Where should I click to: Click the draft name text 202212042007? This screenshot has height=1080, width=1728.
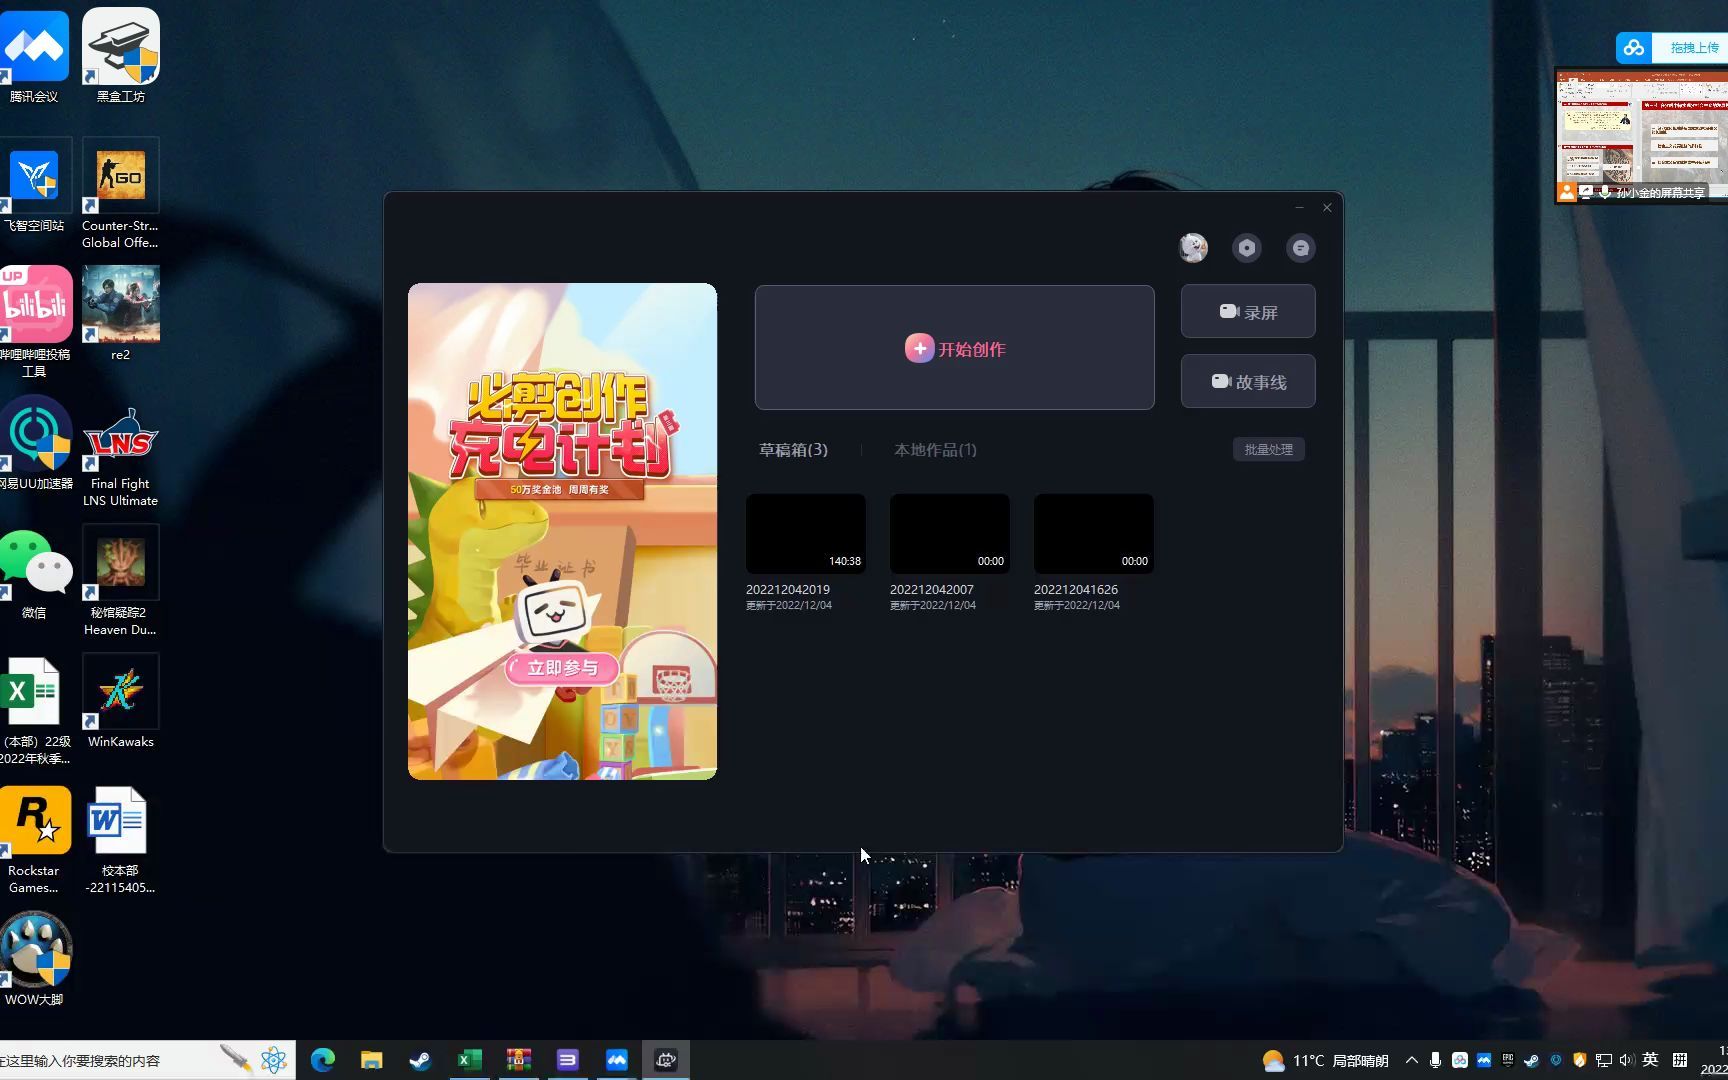tap(932, 590)
